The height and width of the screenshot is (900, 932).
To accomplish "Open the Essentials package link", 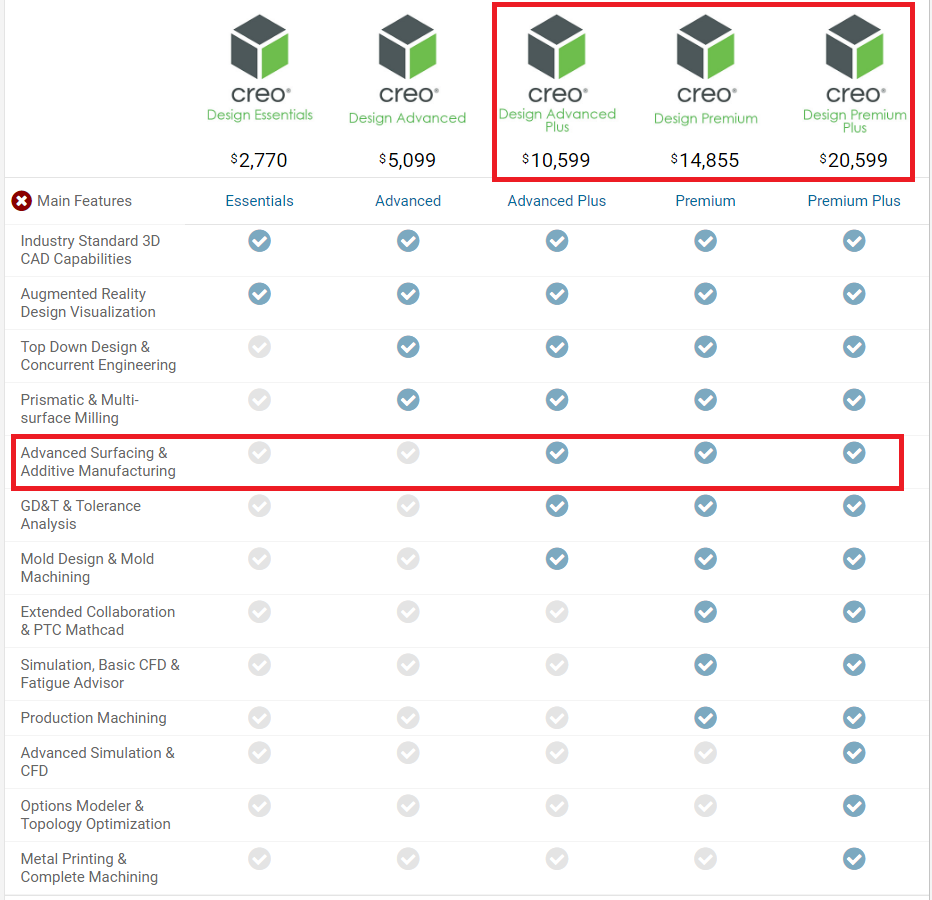I will point(260,201).
